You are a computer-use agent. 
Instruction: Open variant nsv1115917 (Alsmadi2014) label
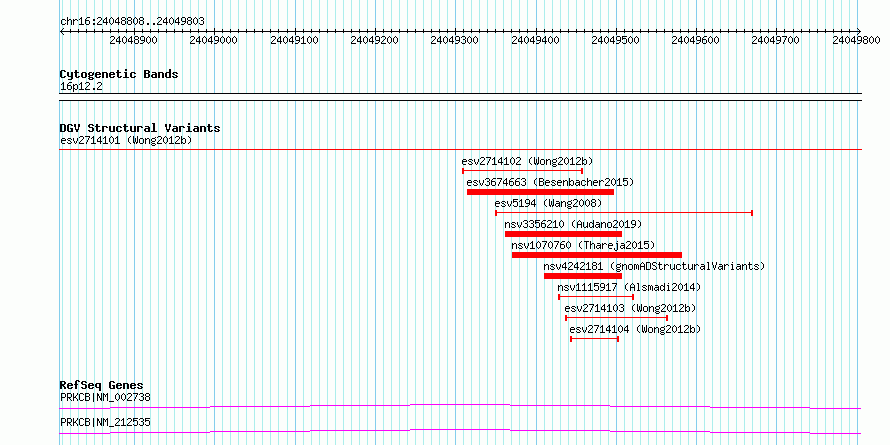click(629, 287)
